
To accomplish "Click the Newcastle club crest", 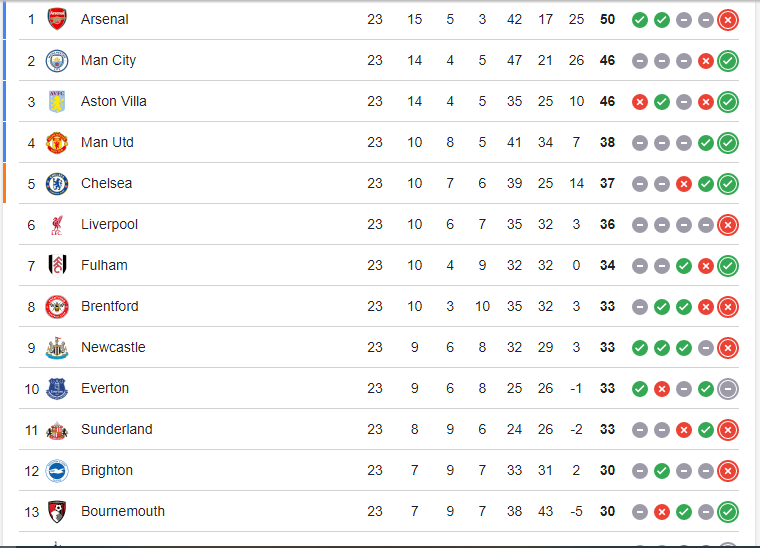I will tap(56, 348).
